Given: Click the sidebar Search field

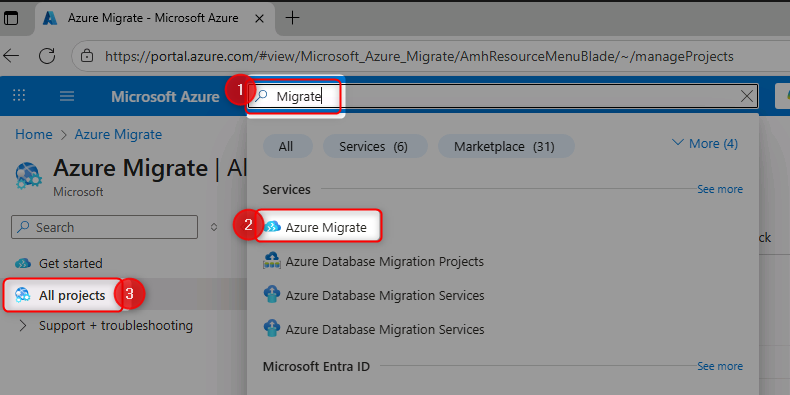Looking at the screenshot, I should pos(104,227).
